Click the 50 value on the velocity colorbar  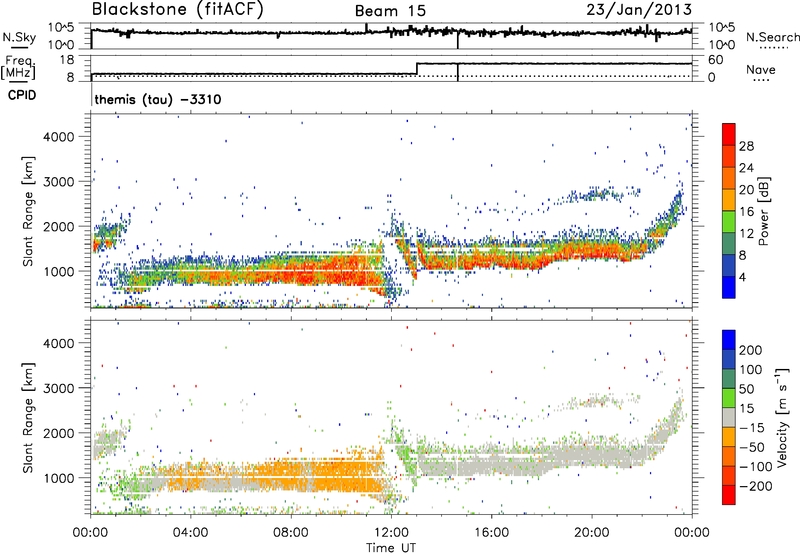click(x=746, y=389)
